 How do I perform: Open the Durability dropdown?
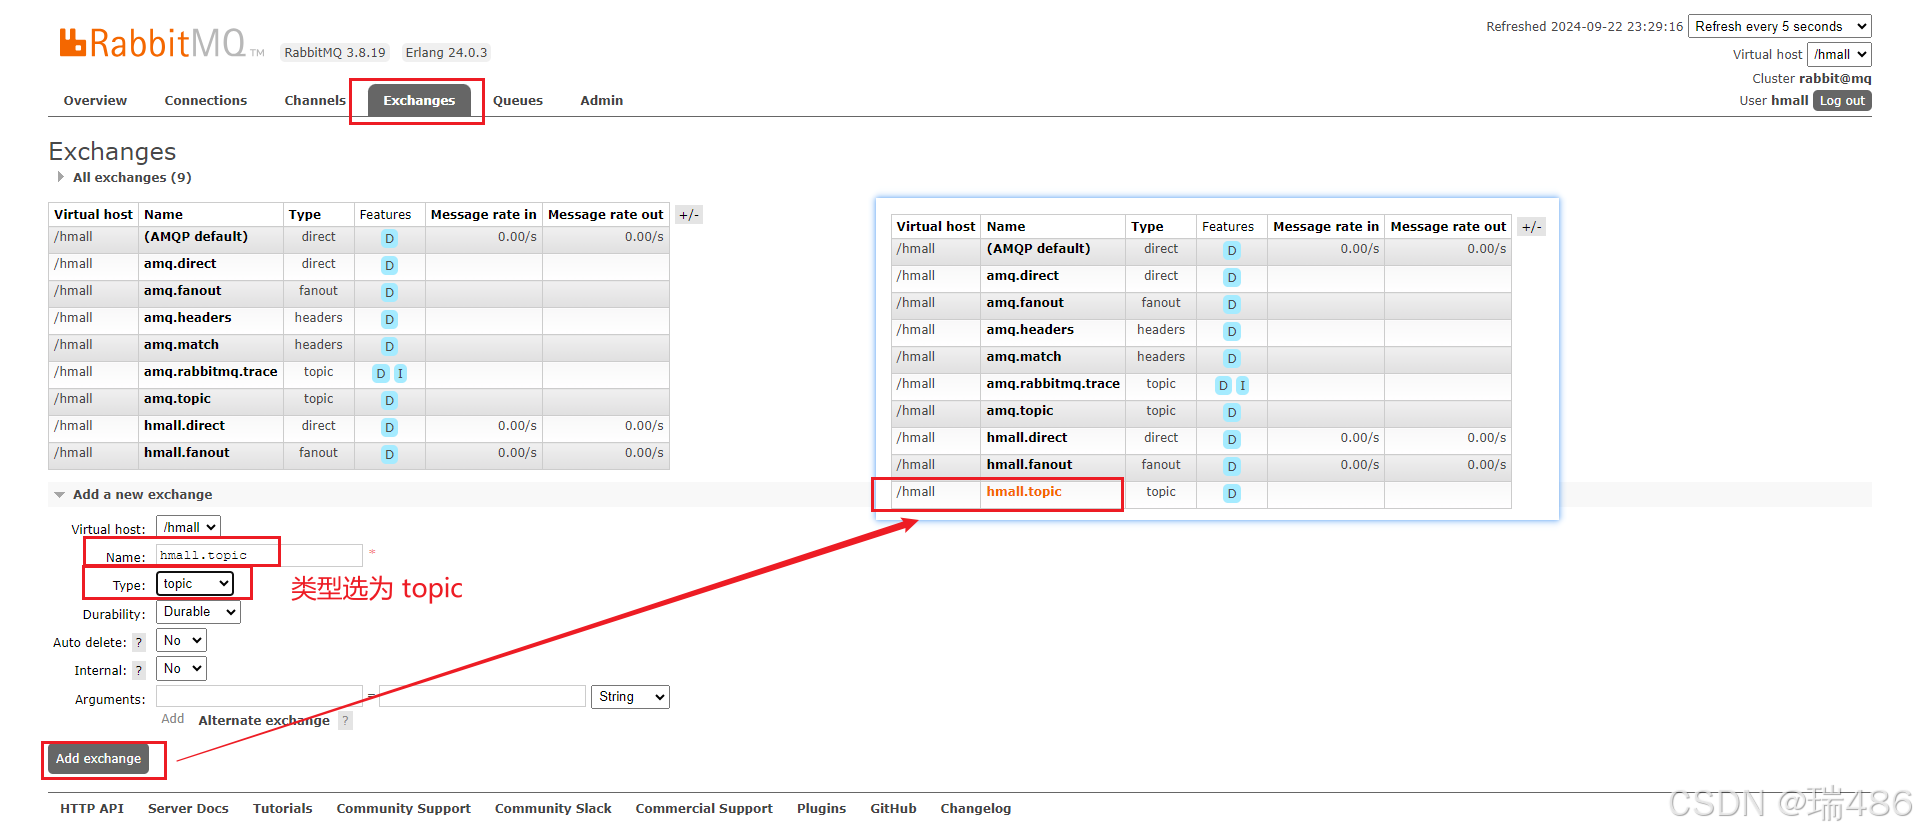[198, 612]
